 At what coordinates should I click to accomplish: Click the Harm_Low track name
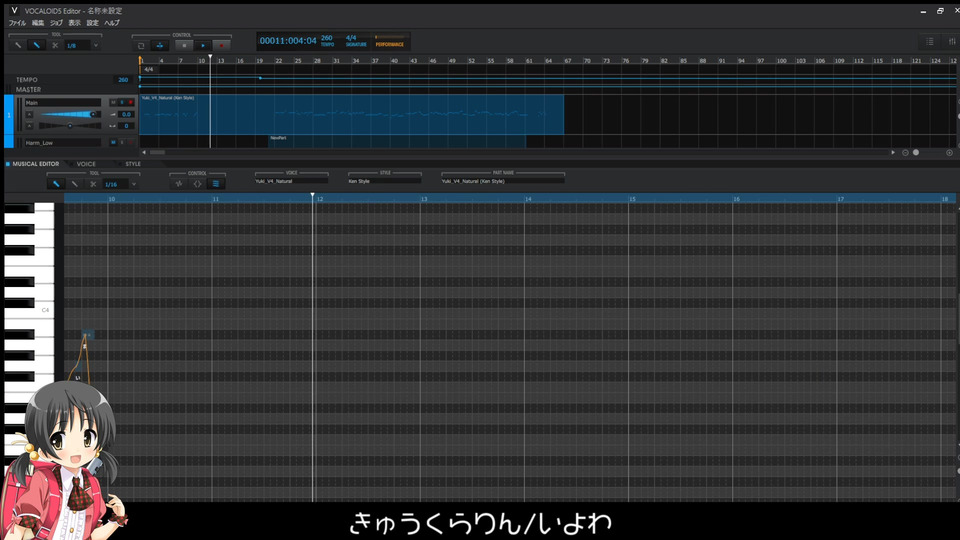tap(62, 143)
